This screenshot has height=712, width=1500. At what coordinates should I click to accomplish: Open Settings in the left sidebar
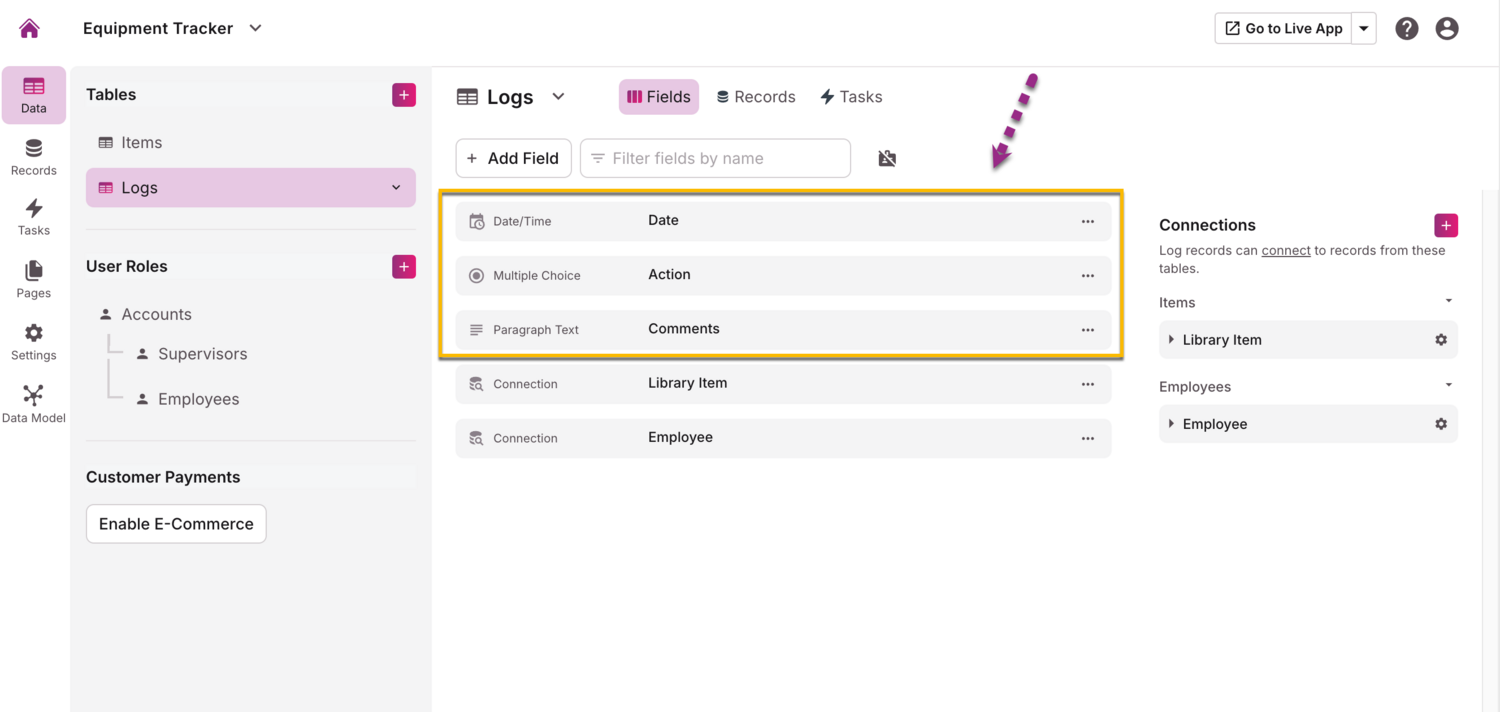click(x=33, y=341)
